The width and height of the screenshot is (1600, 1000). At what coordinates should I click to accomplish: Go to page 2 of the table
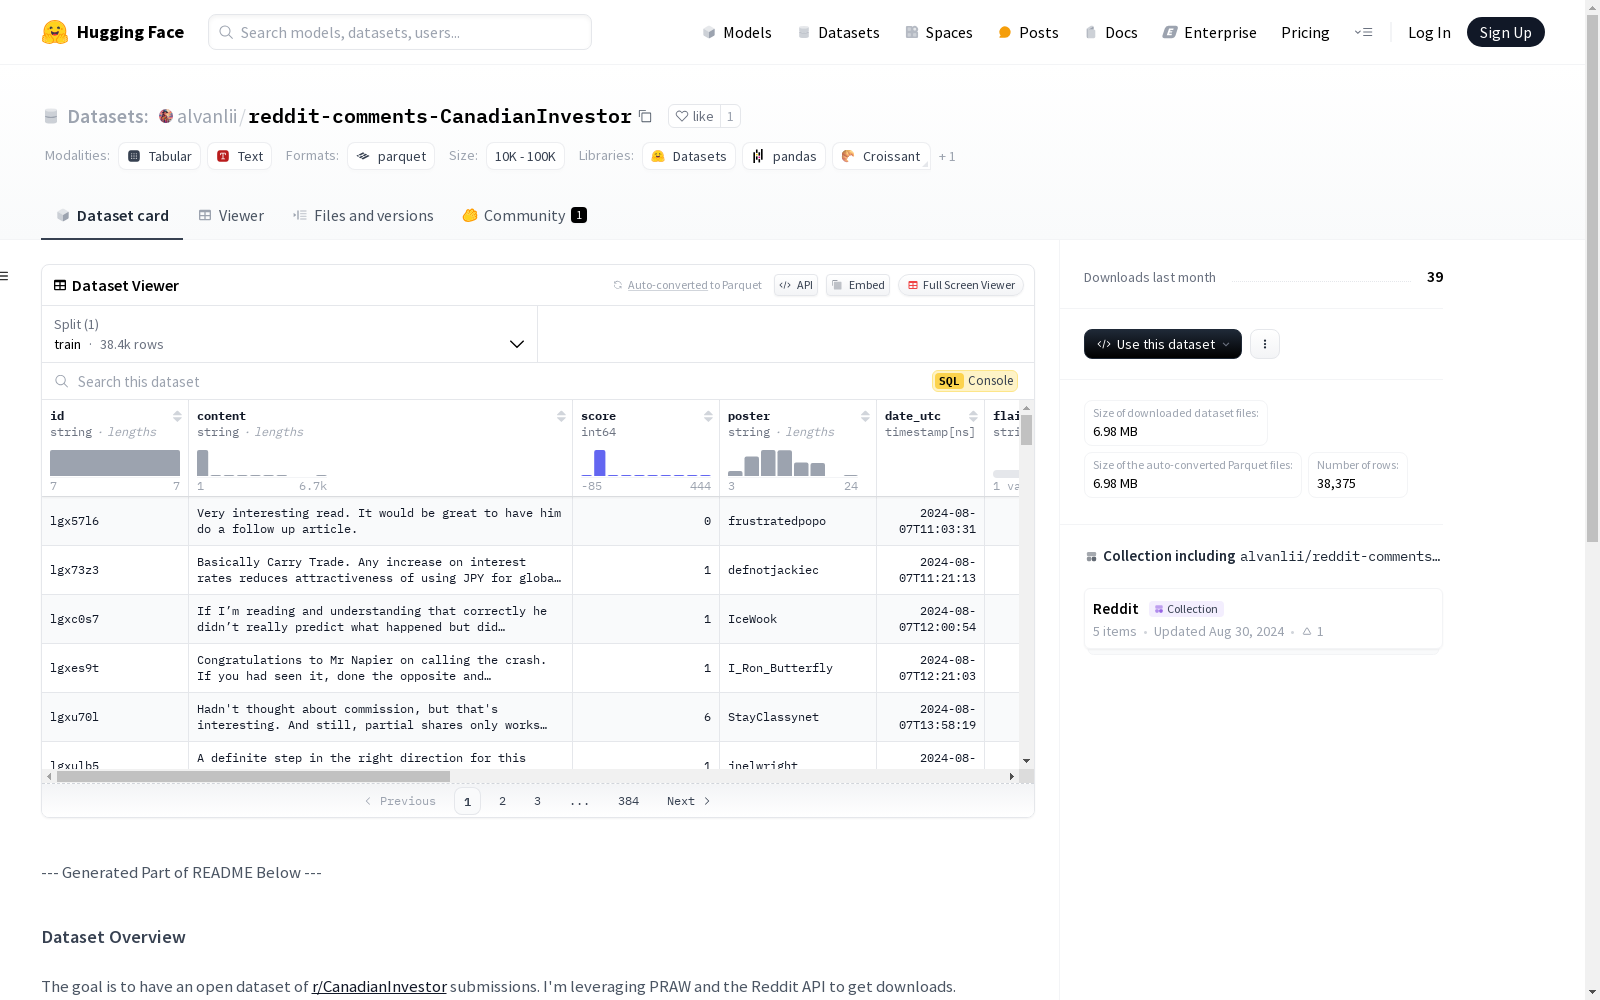(x=502, y=801)
